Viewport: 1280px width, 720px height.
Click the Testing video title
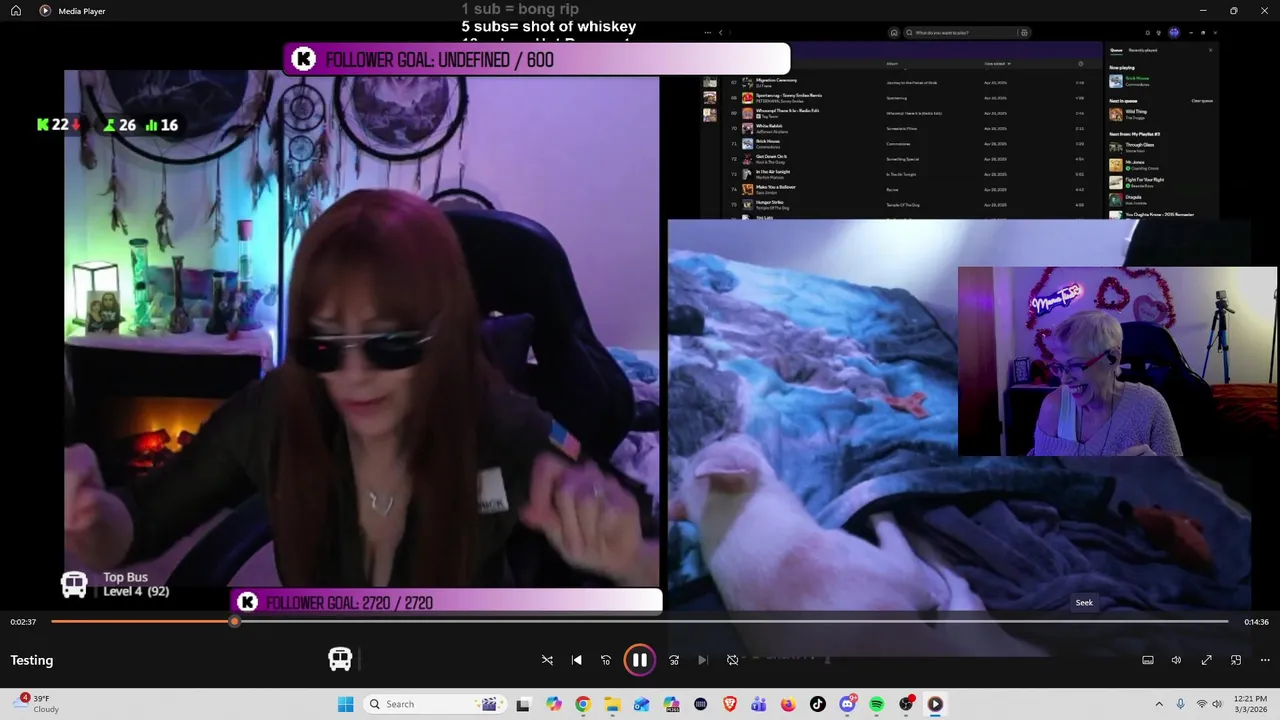(x=32, y=660)
